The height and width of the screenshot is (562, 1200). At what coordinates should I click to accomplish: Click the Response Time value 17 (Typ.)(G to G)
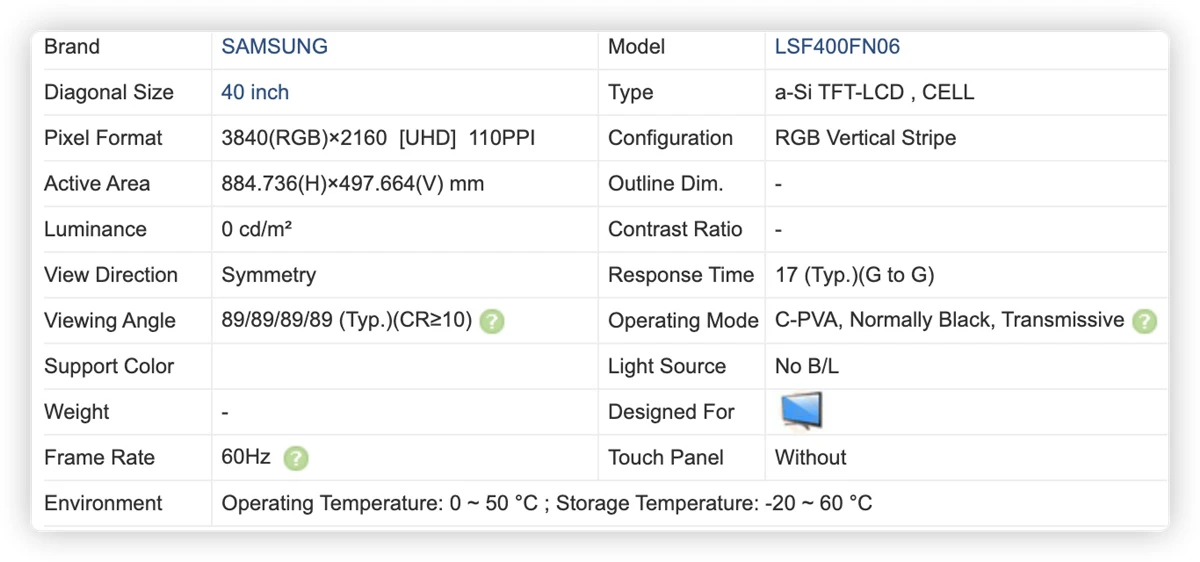(x=855, y=275)
